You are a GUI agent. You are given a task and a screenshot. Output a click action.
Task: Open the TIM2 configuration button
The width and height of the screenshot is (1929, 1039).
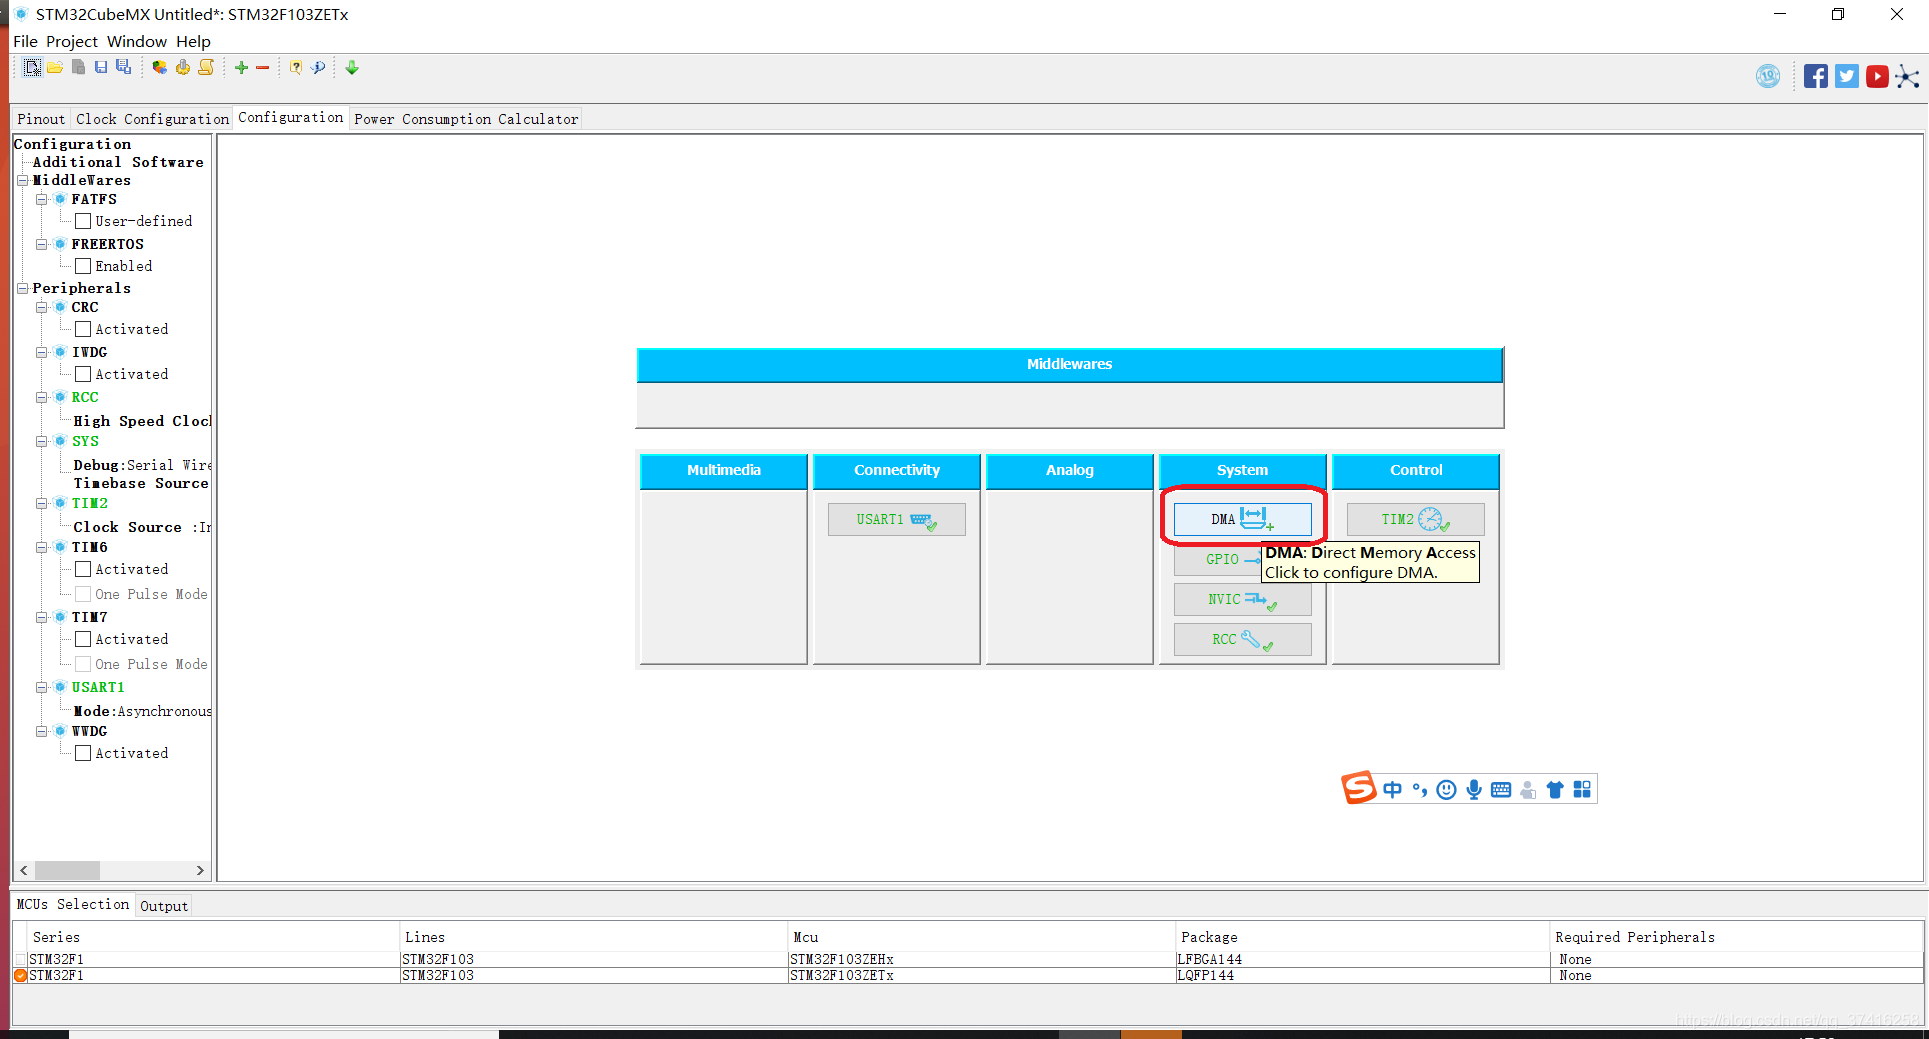1415,519
